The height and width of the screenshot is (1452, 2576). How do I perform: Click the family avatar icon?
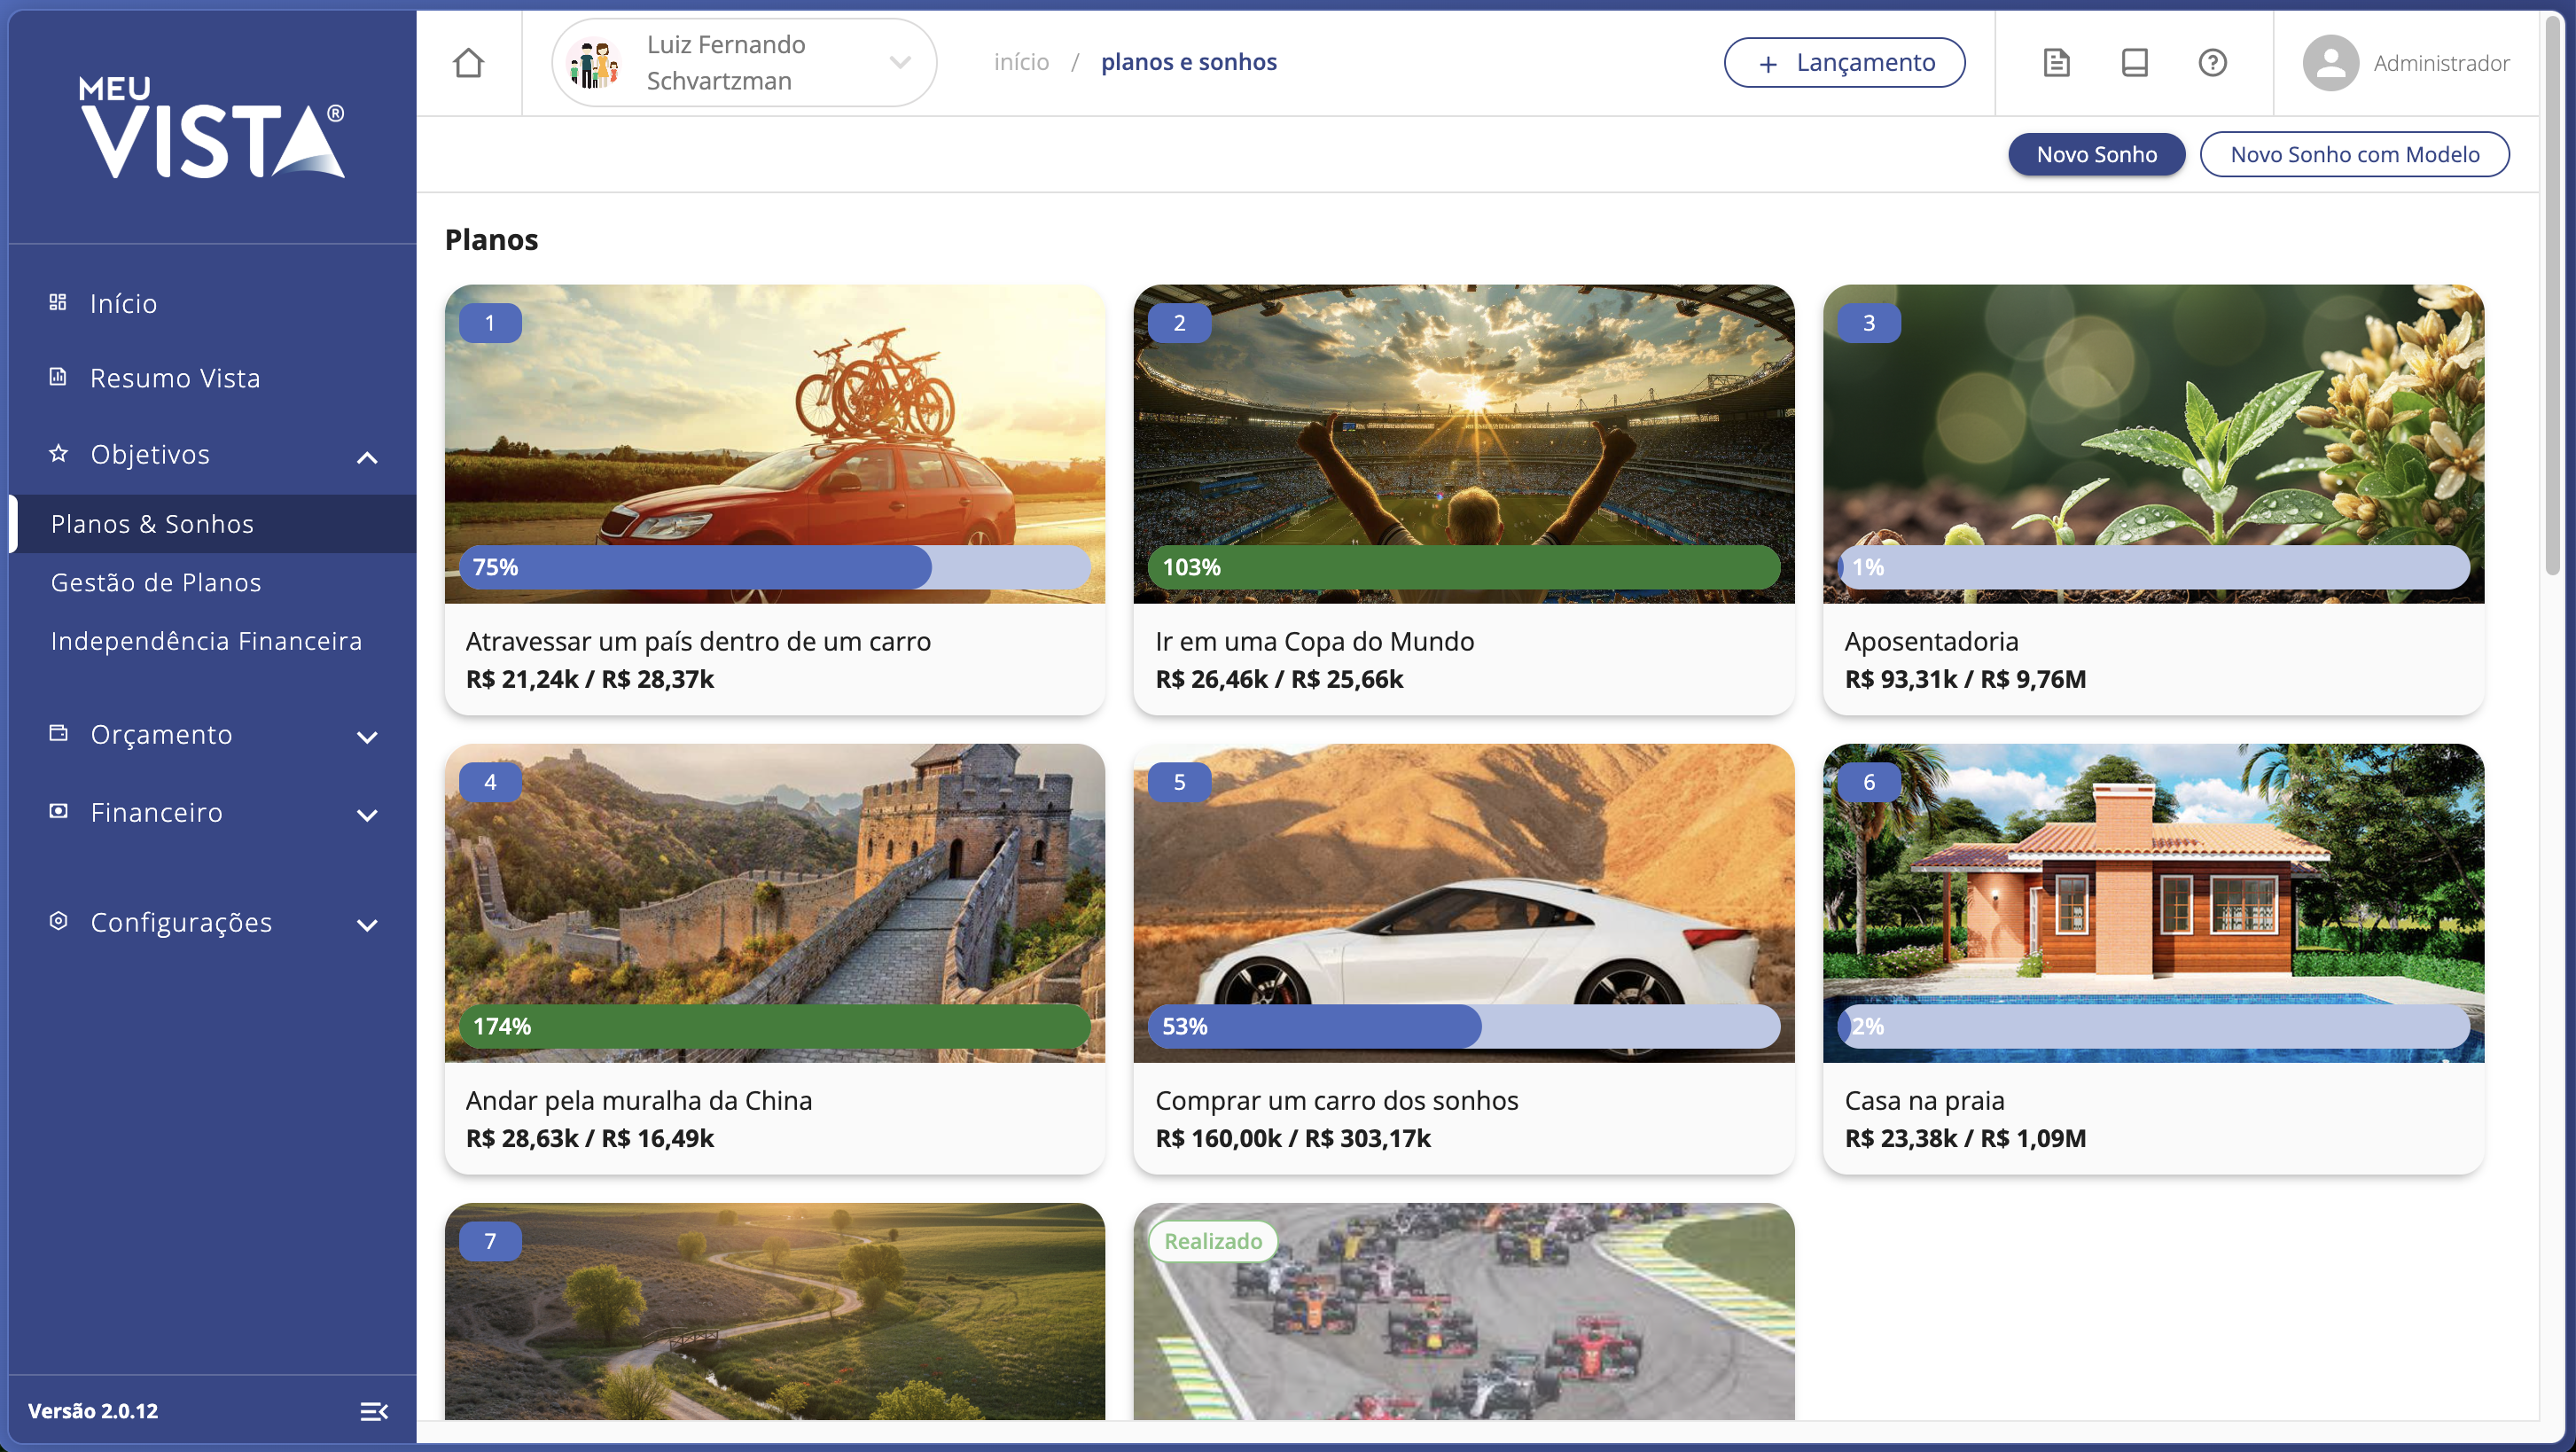pyautogui.click(x=594, y=63)
